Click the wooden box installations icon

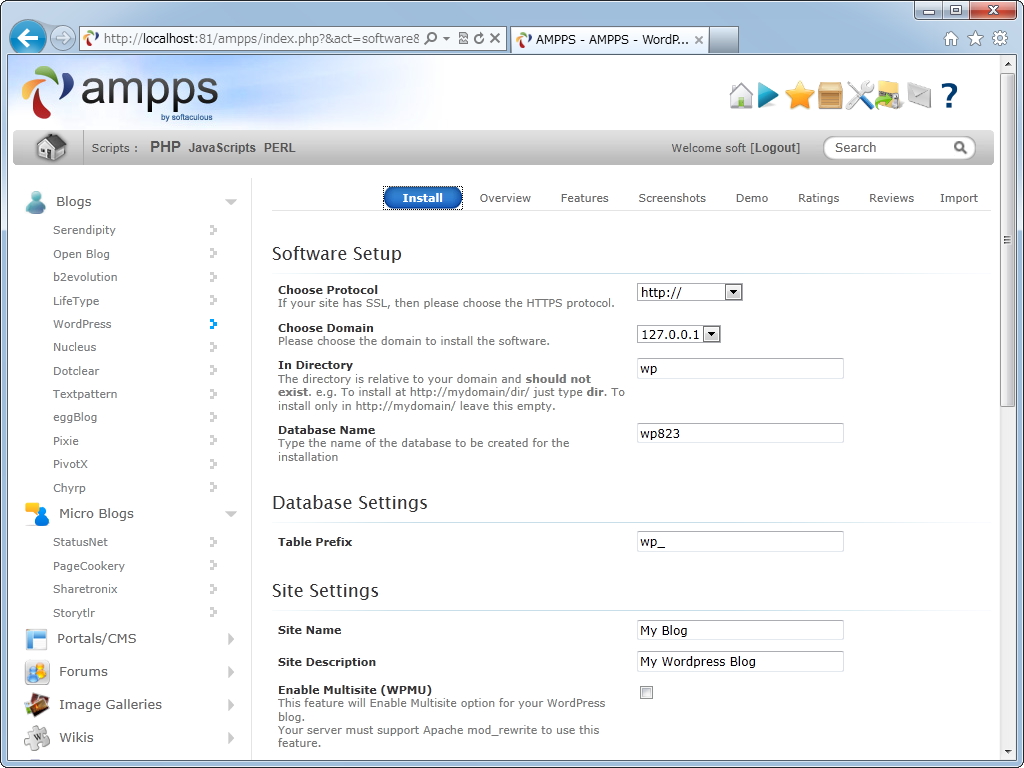coord(830,96)
